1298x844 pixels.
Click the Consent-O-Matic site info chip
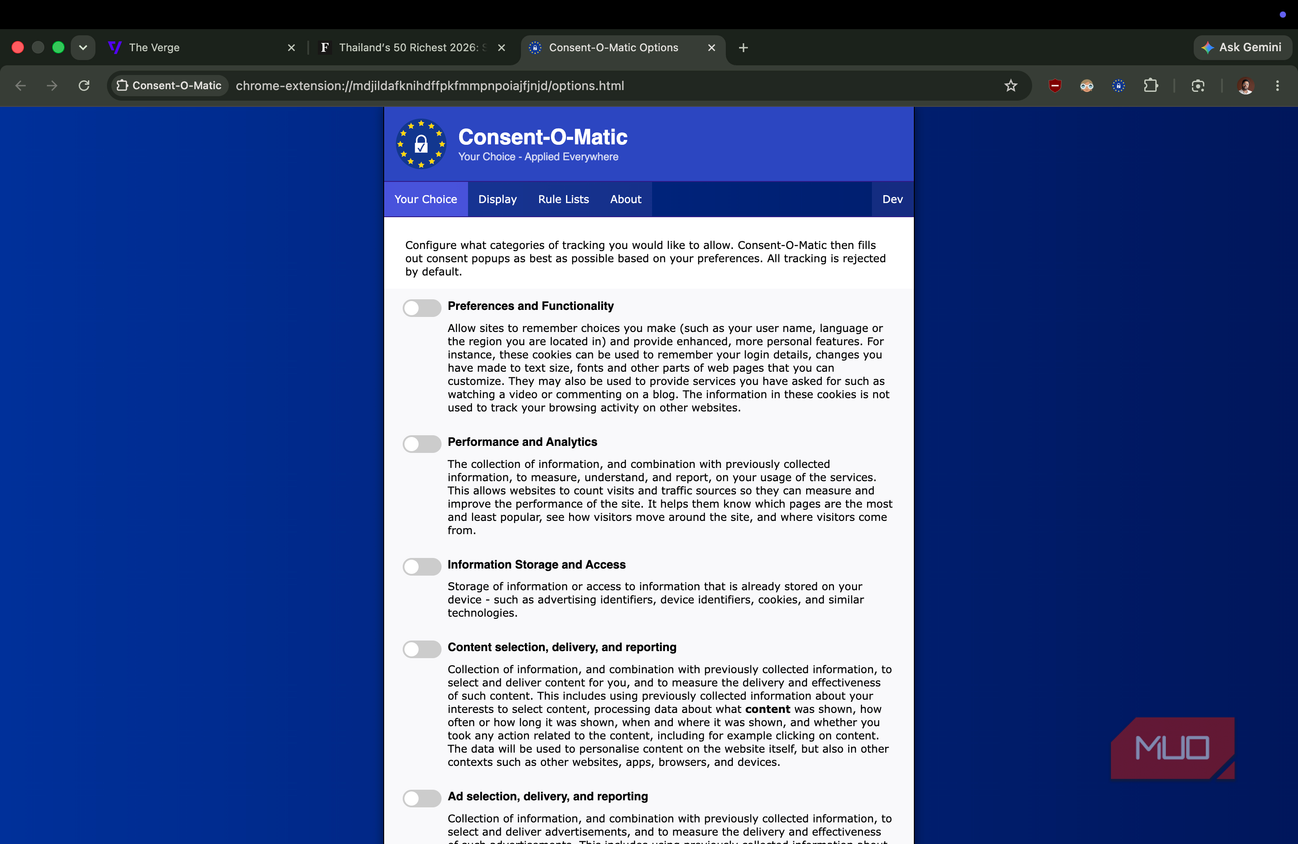169,86
